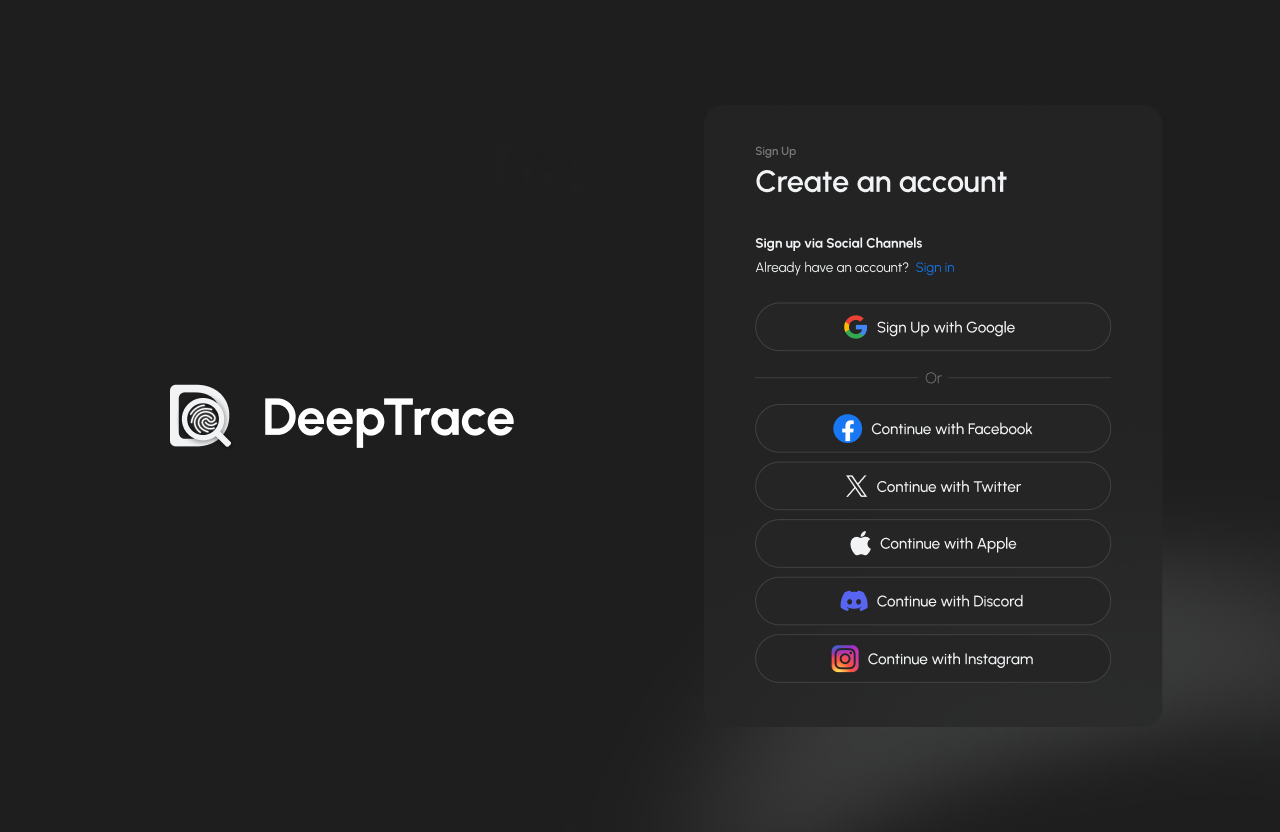Click the Discord logo icon

pos(854,601)
